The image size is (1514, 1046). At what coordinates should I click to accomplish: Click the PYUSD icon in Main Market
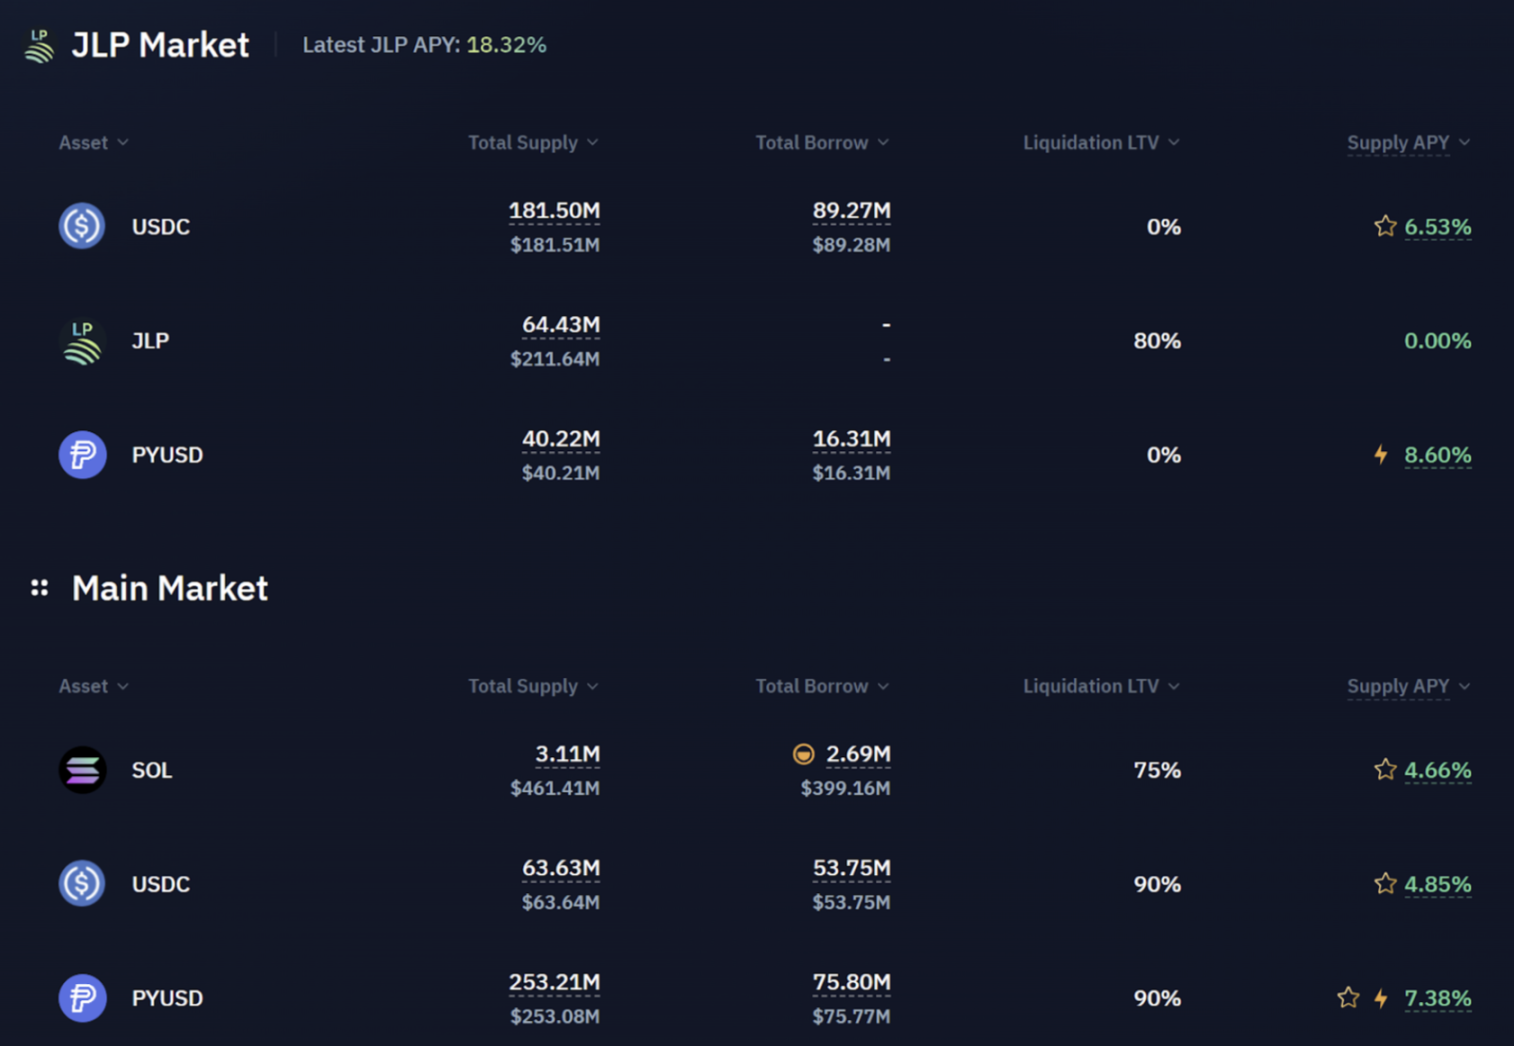point(82,998)
